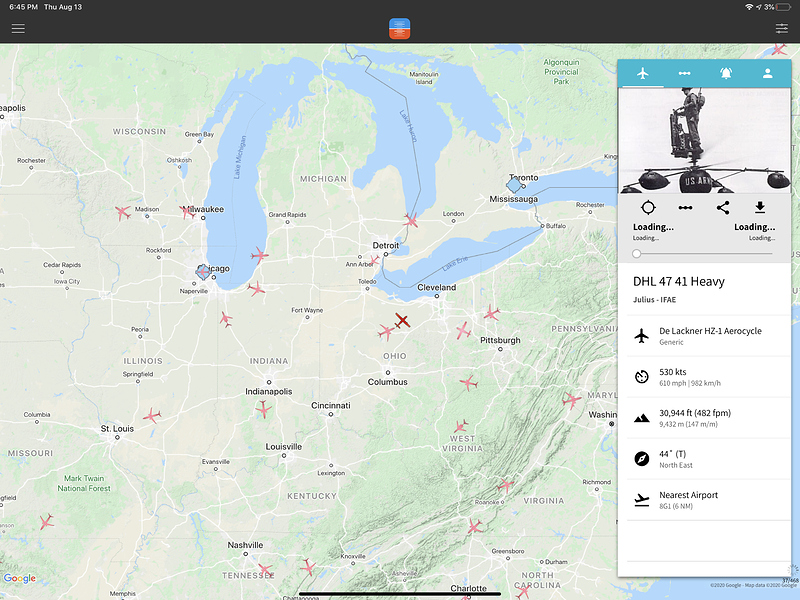The width and height of the screenshot is (800, 600).
Task: Tap the 6:45 PM clock
Action: pos(23,7)
